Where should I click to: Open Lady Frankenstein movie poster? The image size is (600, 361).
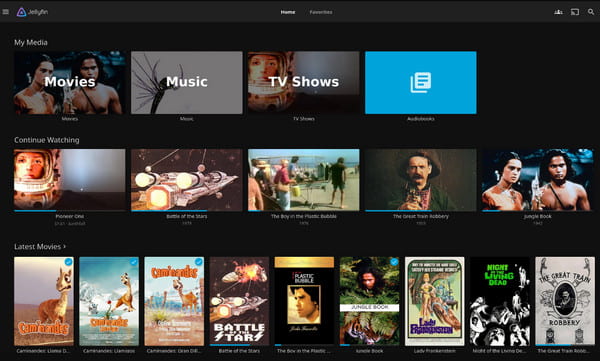point(435,301)
